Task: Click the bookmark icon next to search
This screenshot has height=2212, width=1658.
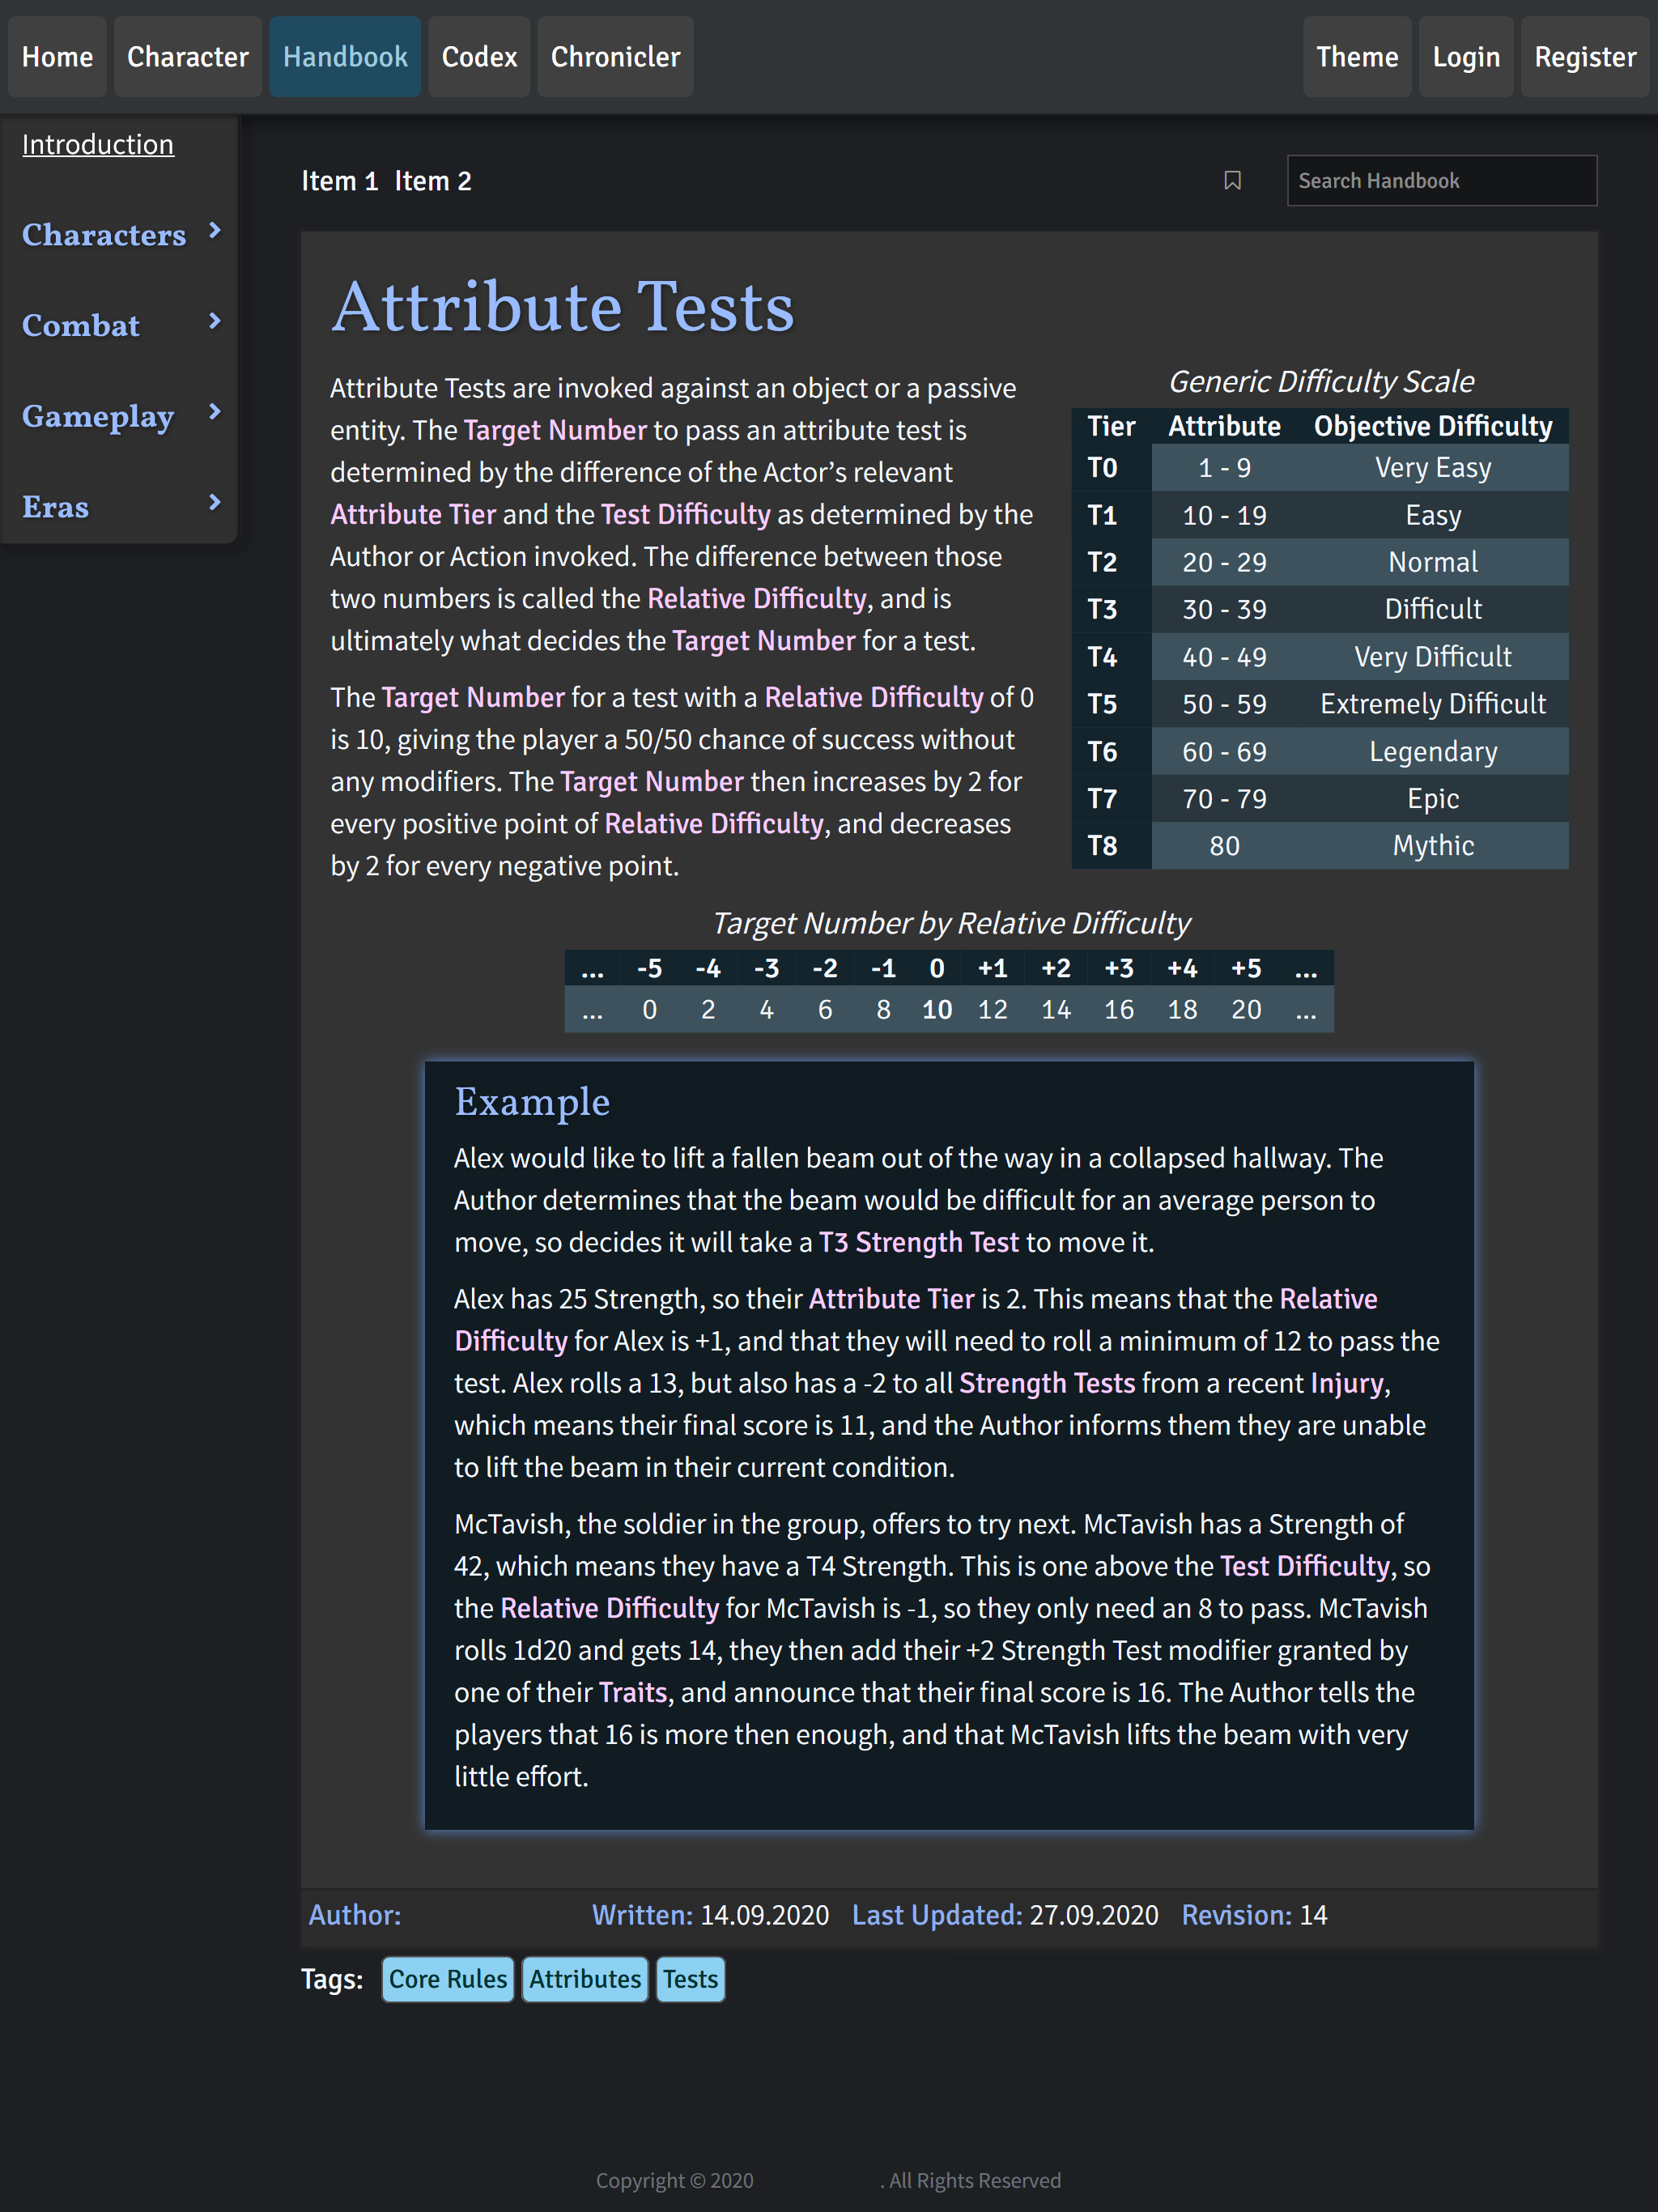Action: tap(1232, 181)
